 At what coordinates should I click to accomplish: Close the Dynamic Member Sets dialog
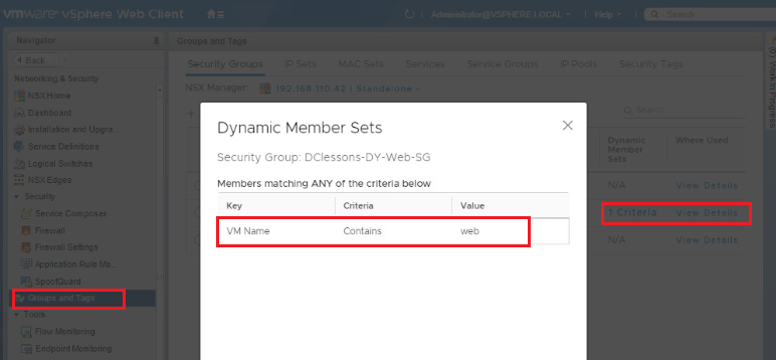coord(568,125)
